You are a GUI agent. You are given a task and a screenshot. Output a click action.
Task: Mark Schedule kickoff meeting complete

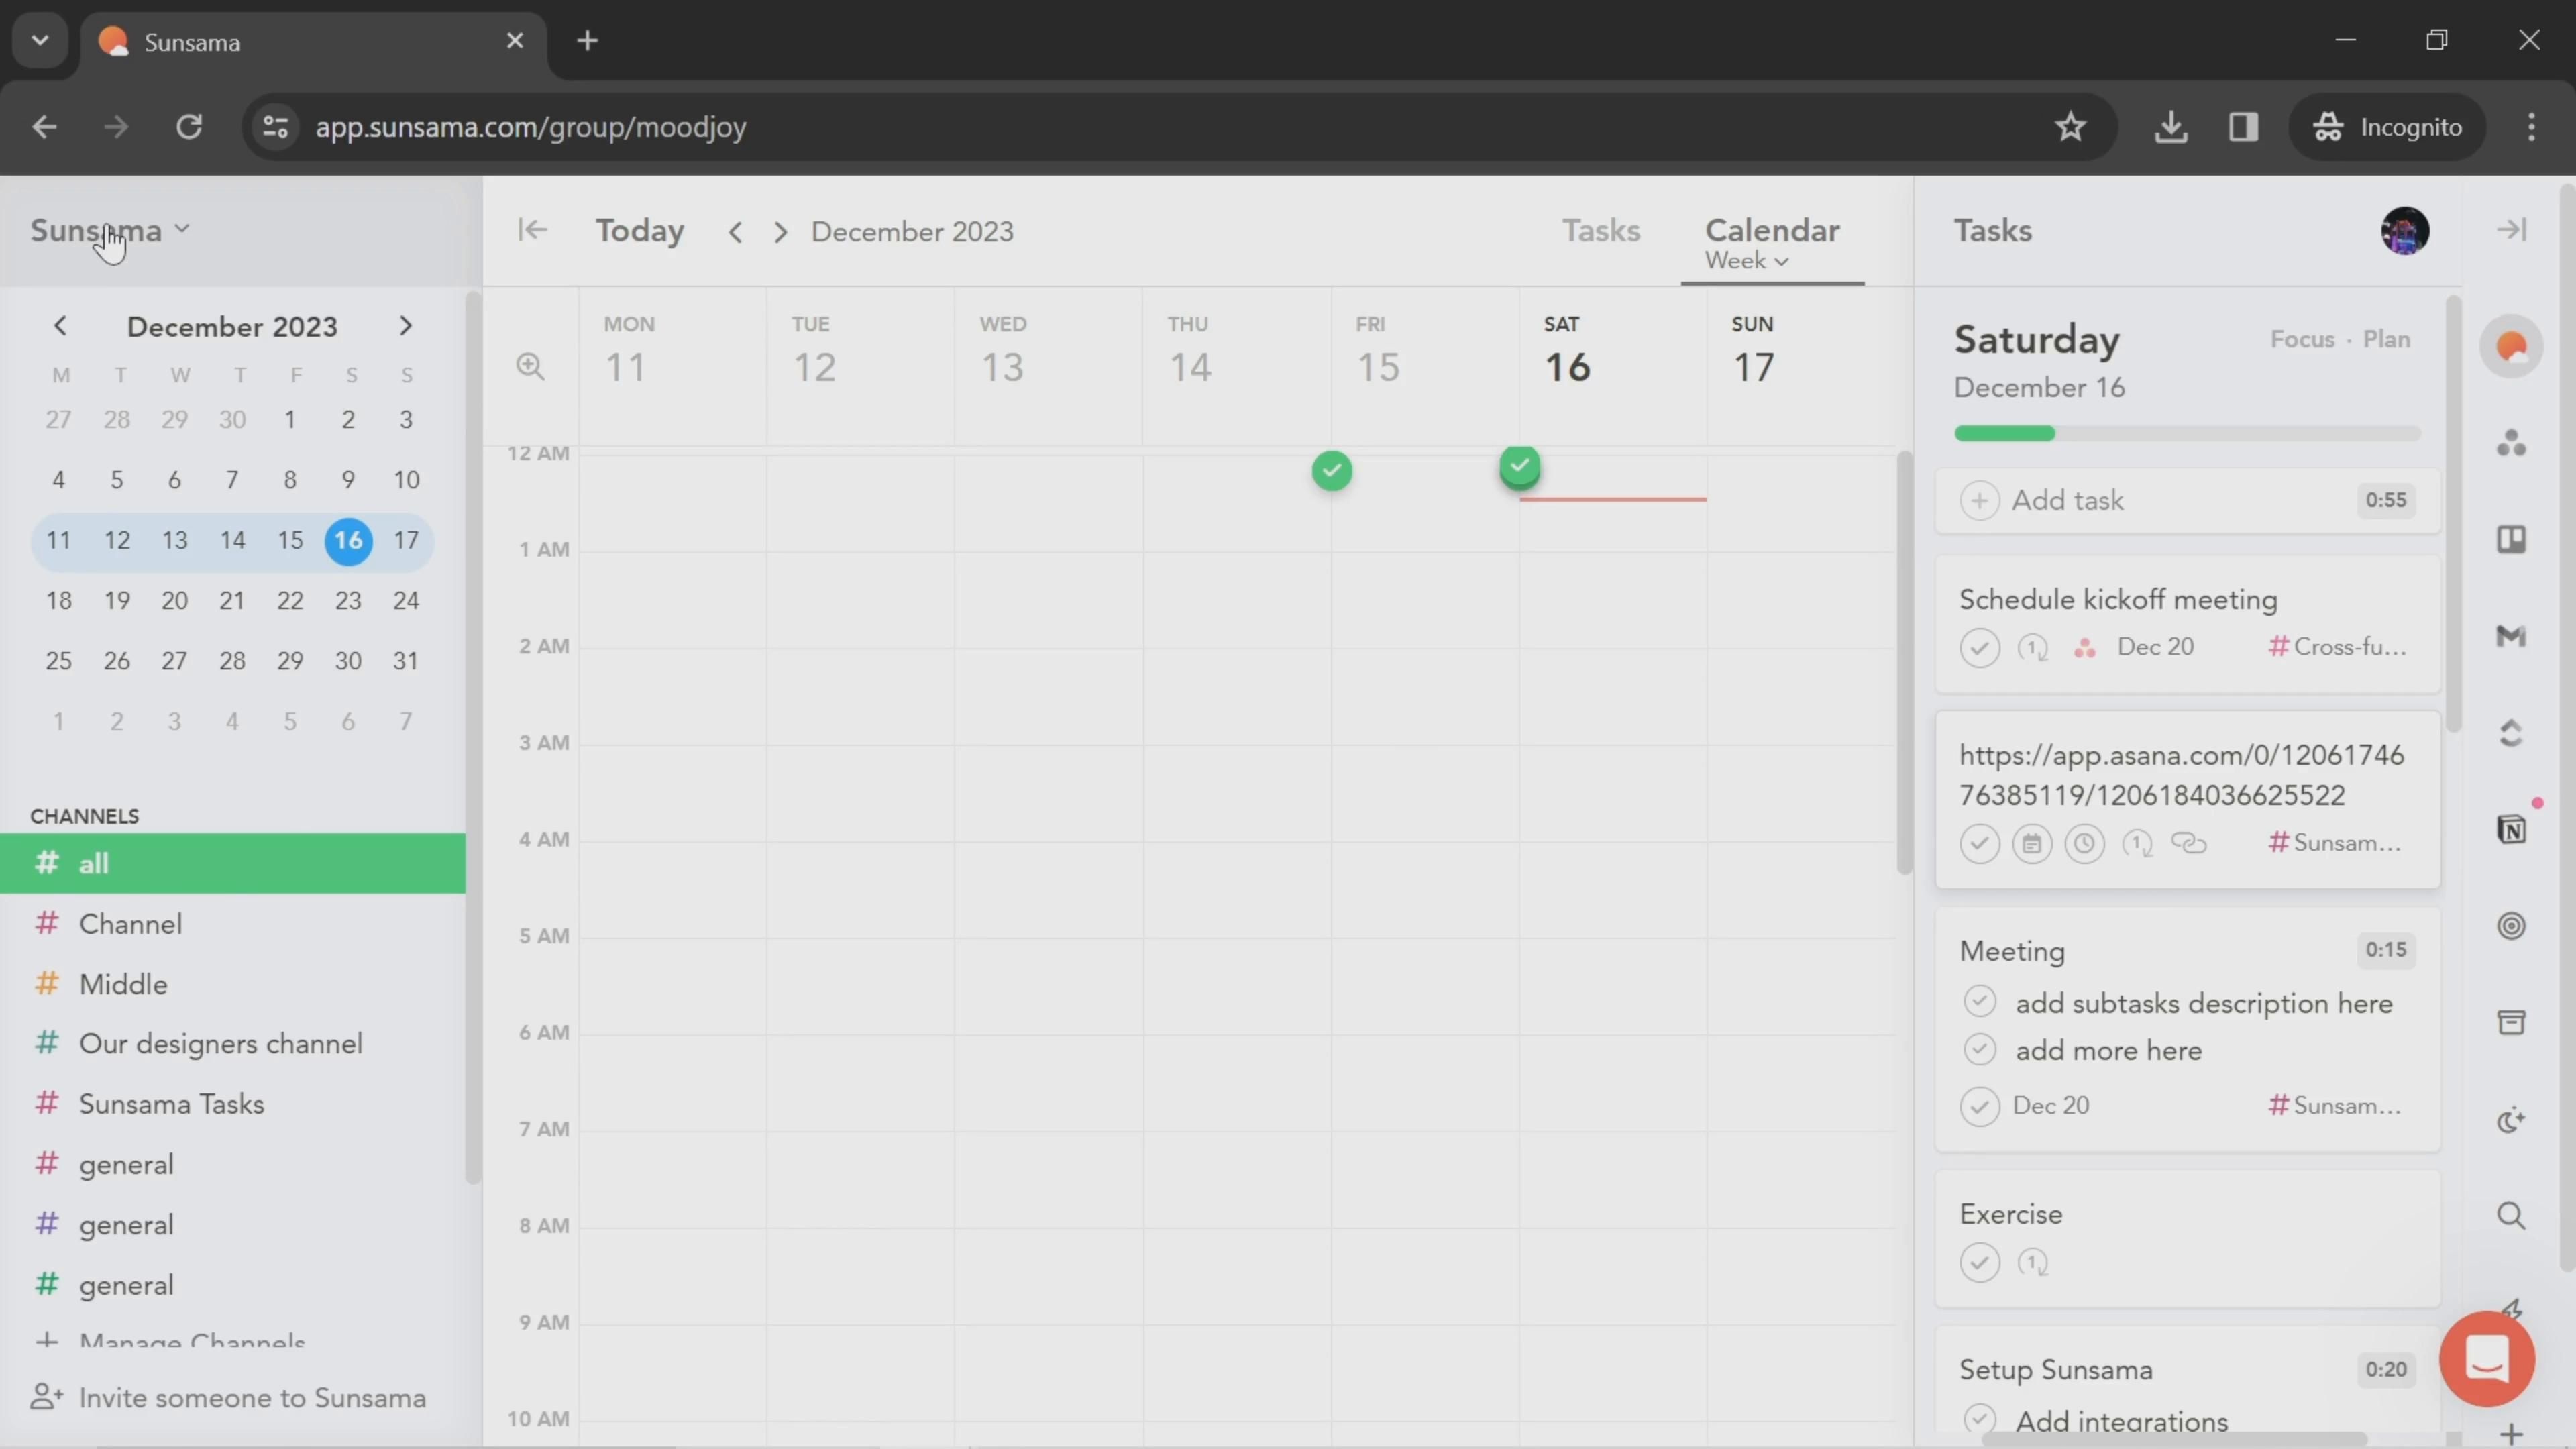[1979, 647]
